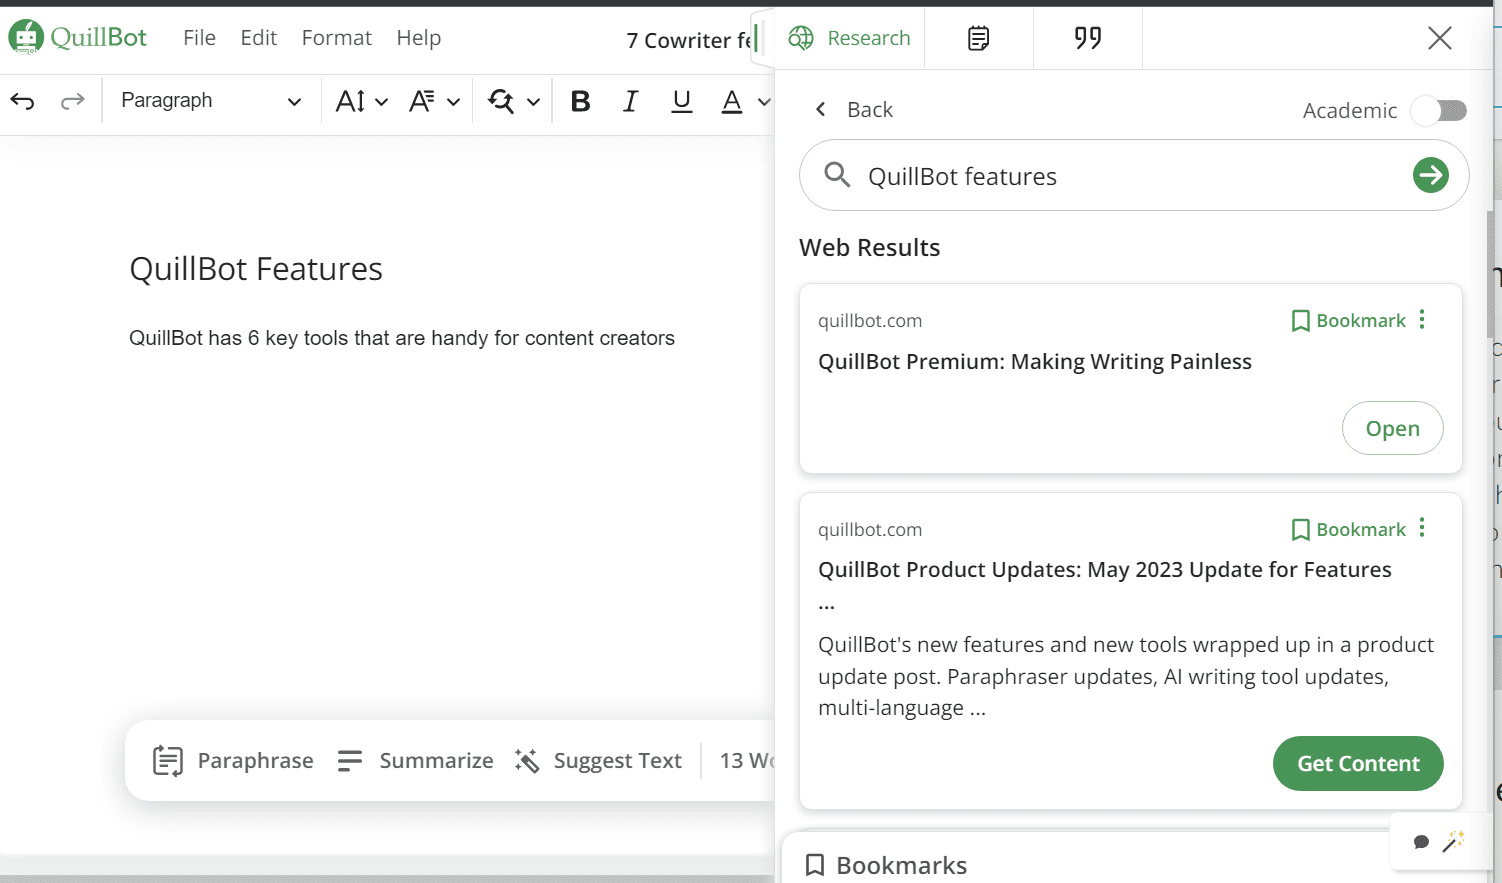This screenshot has width=1502, height=883.
Task: Open the Format menu
Action: (336, 38)
